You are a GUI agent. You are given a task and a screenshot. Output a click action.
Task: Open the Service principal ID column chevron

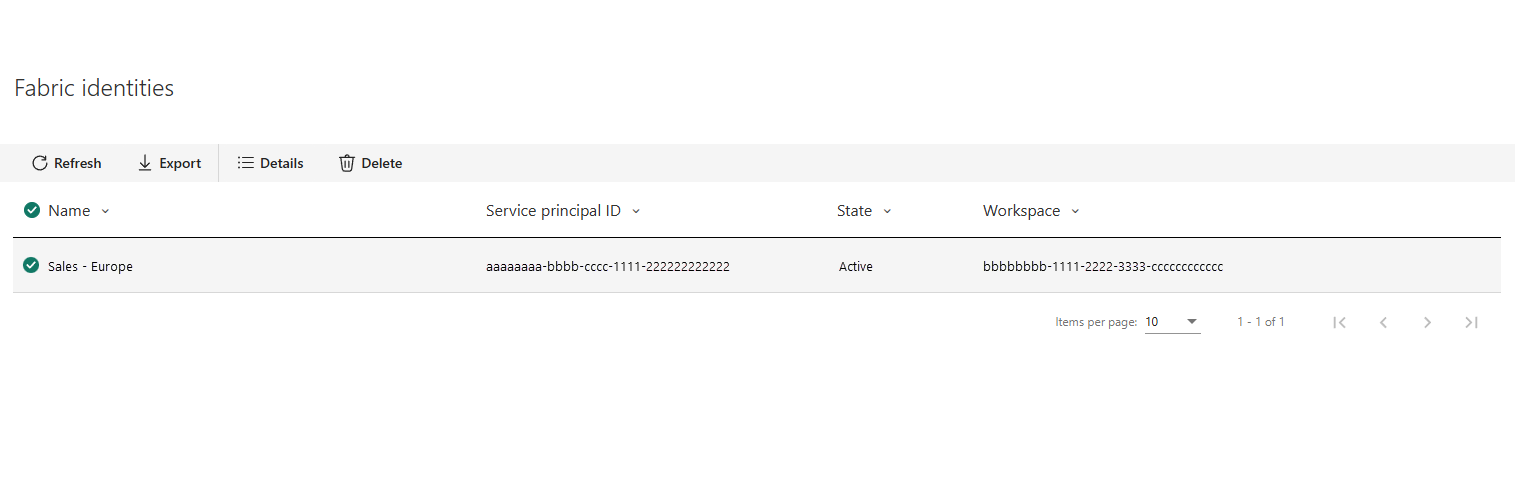(636, 211)
